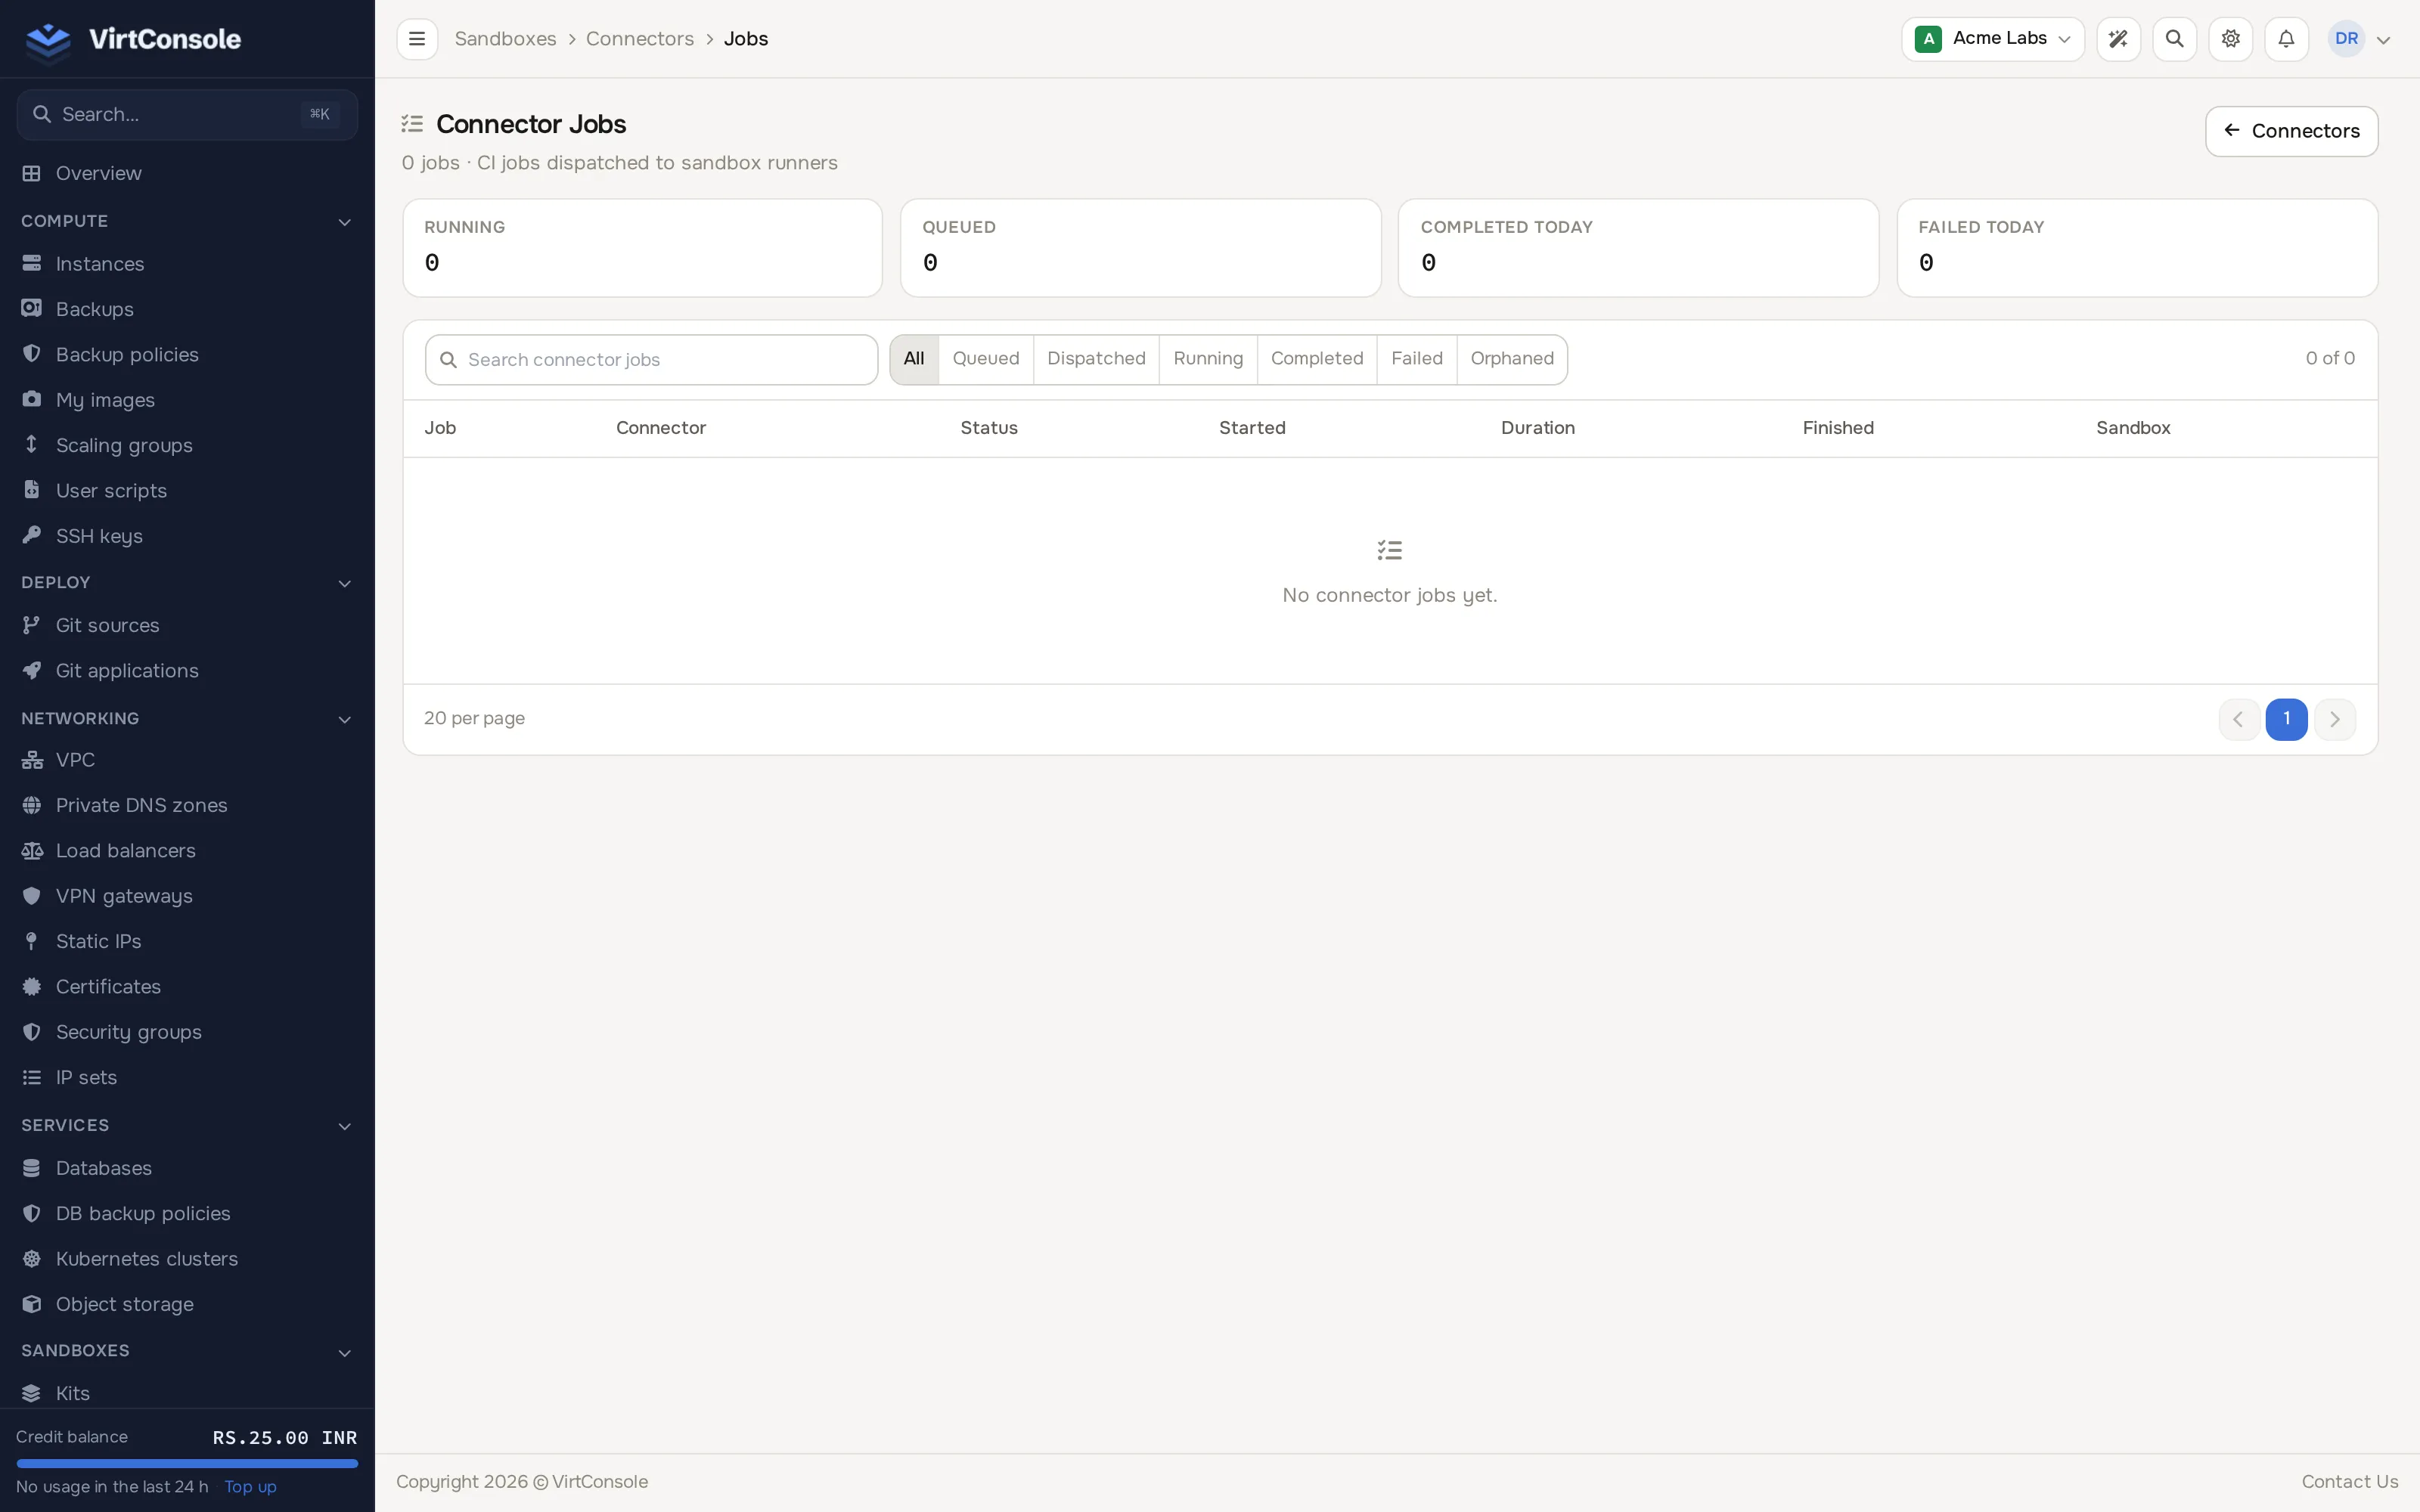
Task: Collapse the SANDBOXES section
Action: tap(187, 1350)
